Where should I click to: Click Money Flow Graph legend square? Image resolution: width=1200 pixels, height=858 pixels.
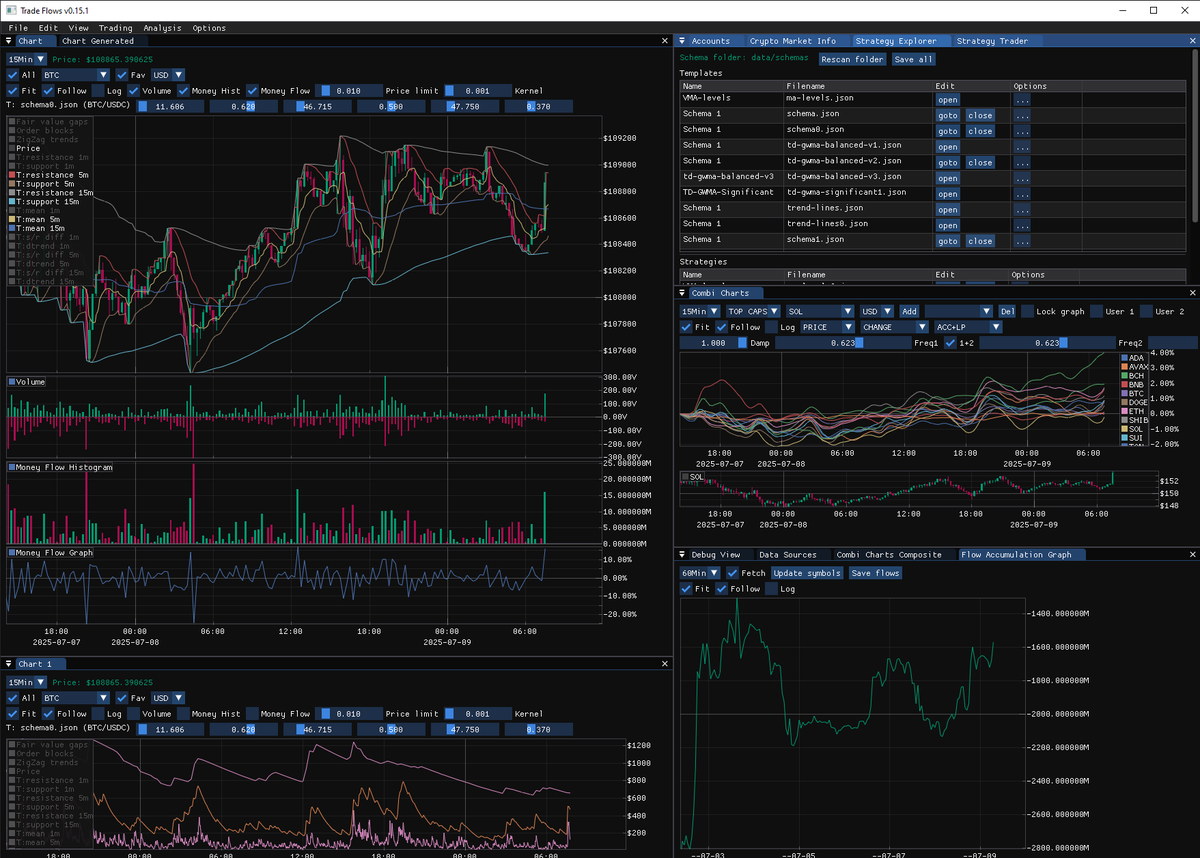(11, 552)
